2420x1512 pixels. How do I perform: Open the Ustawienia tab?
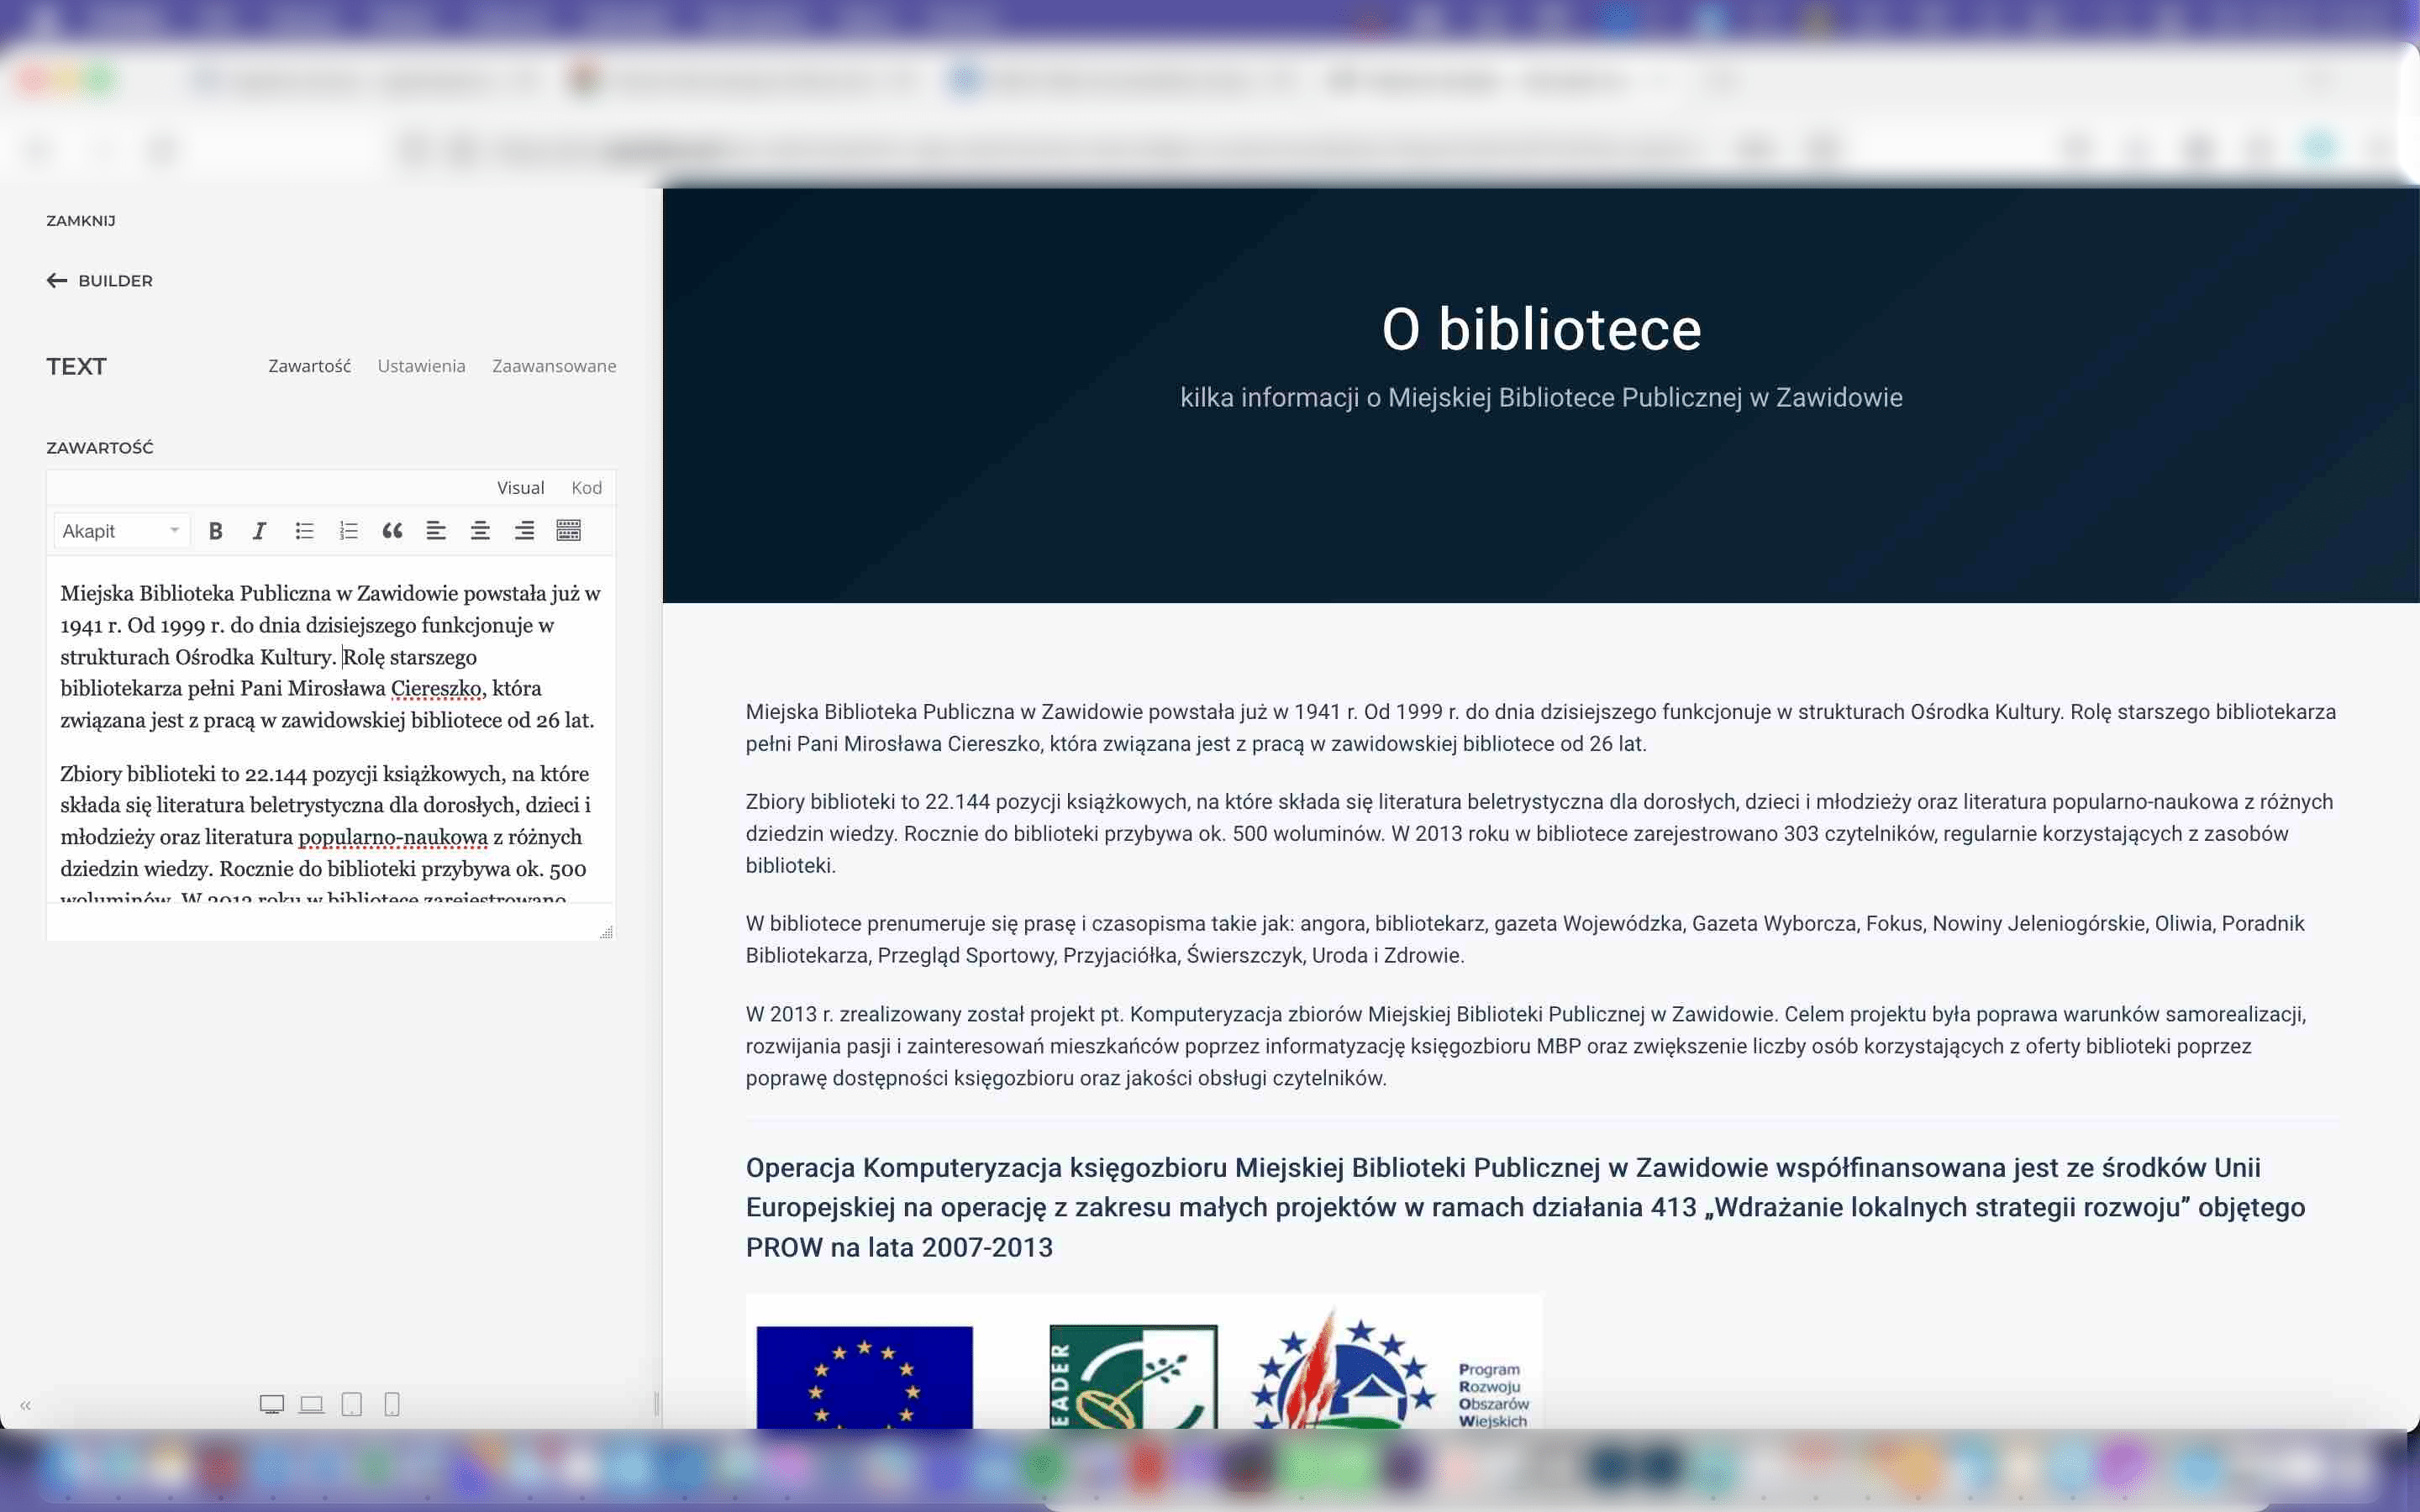coord(421,366)
